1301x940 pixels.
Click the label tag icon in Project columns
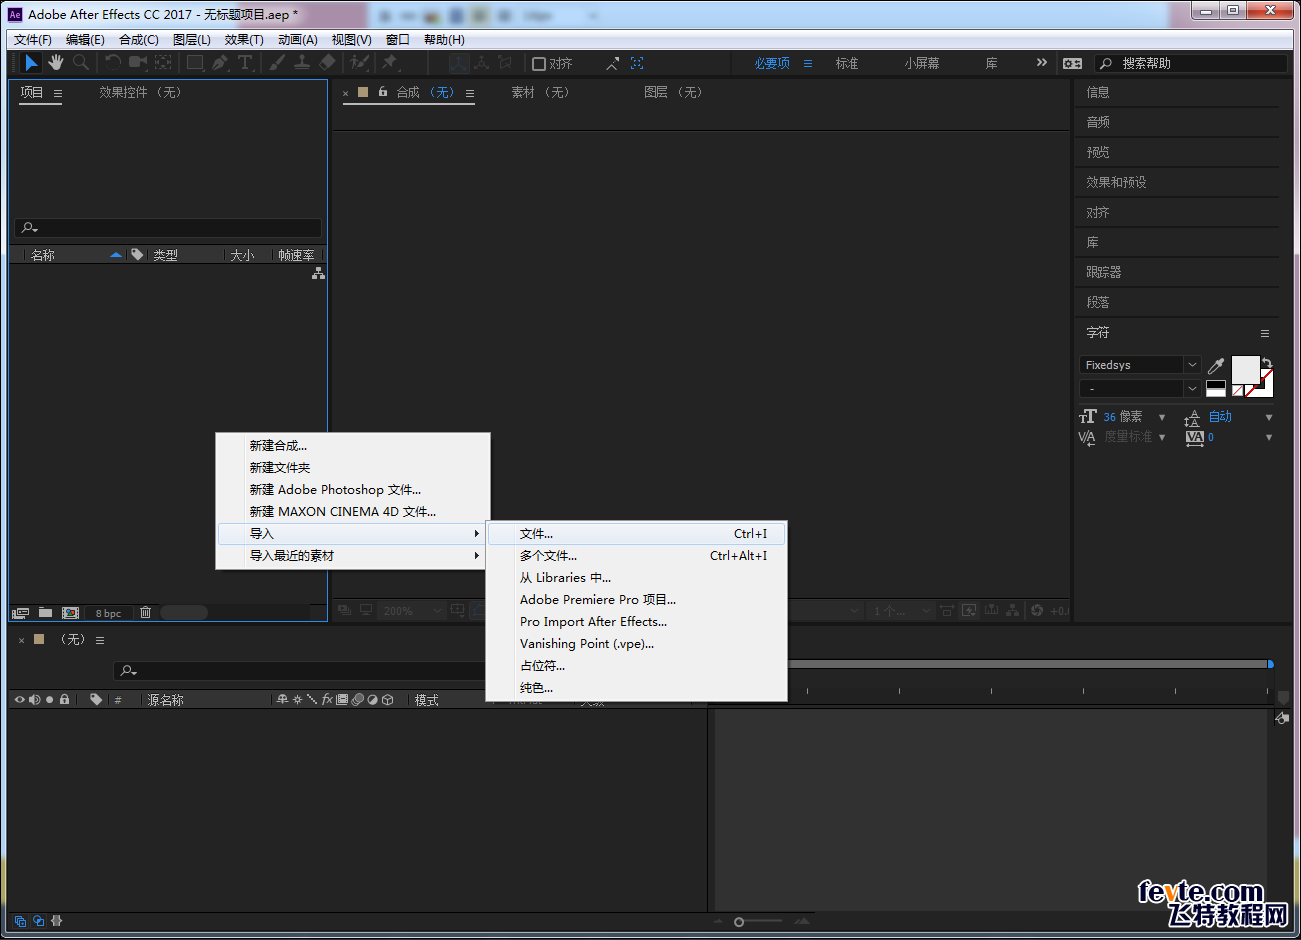click(x=137, y=255)
